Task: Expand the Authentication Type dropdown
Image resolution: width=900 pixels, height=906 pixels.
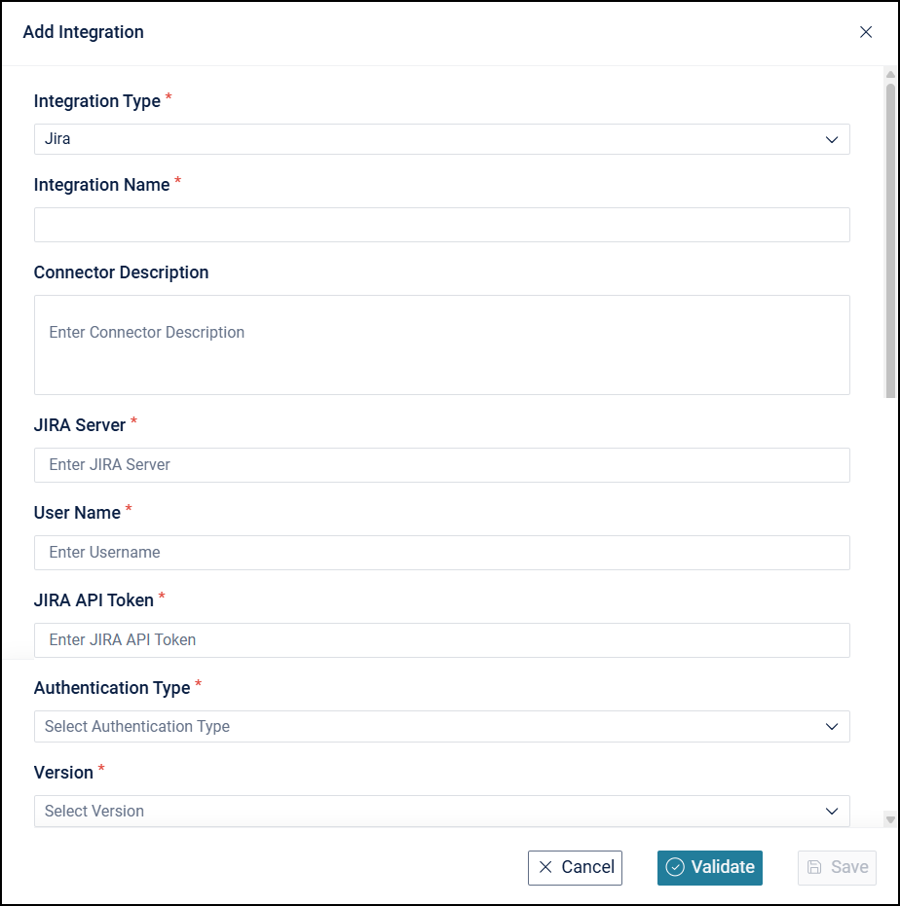Action: click(441, 727)
